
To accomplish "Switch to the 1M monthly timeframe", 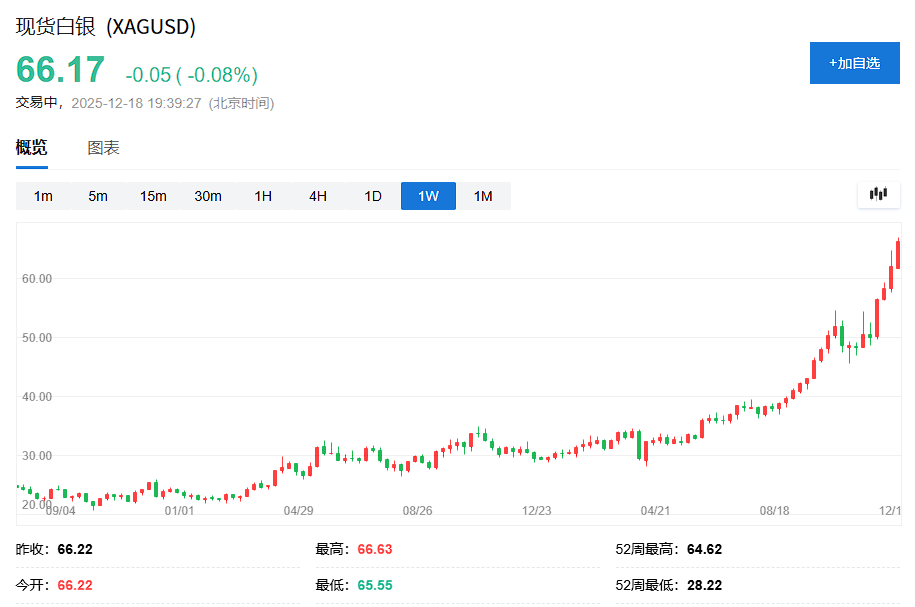I will click(x=483, y=196).
